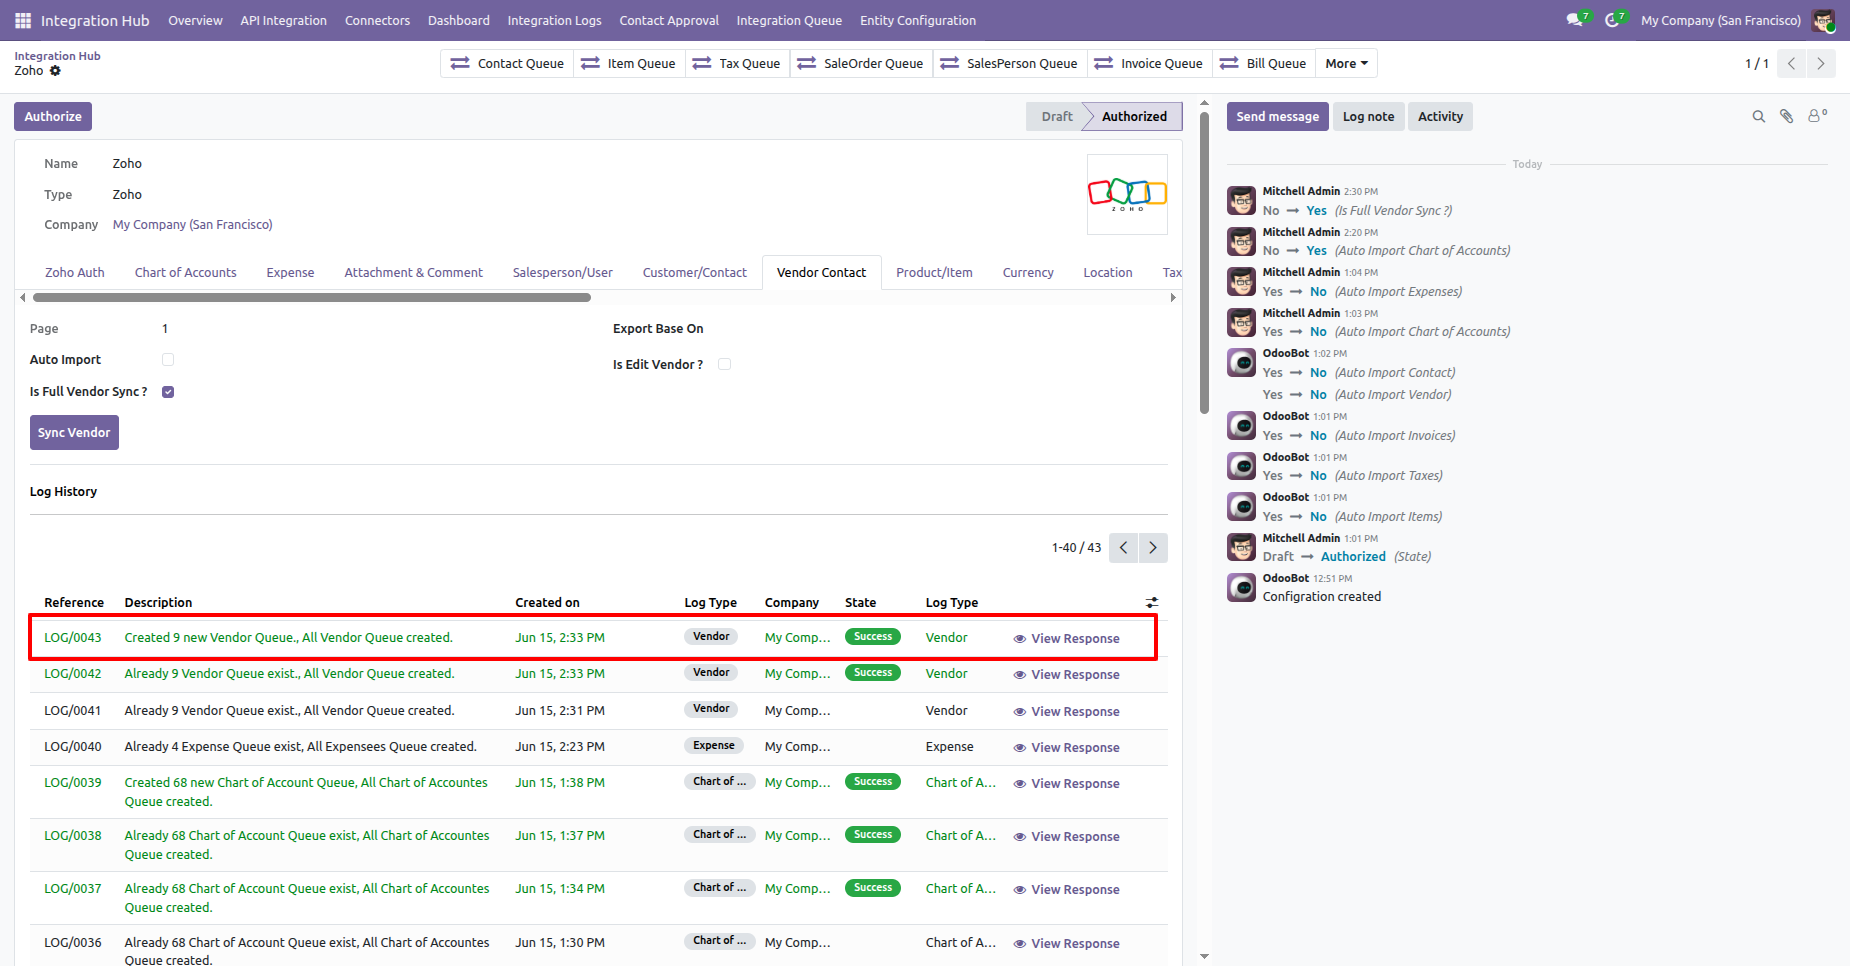Viewport: 1850px width, 966px height.
Task: Uncheck Is Full Vendor Sync checkbox
Action: pos(168,392)
